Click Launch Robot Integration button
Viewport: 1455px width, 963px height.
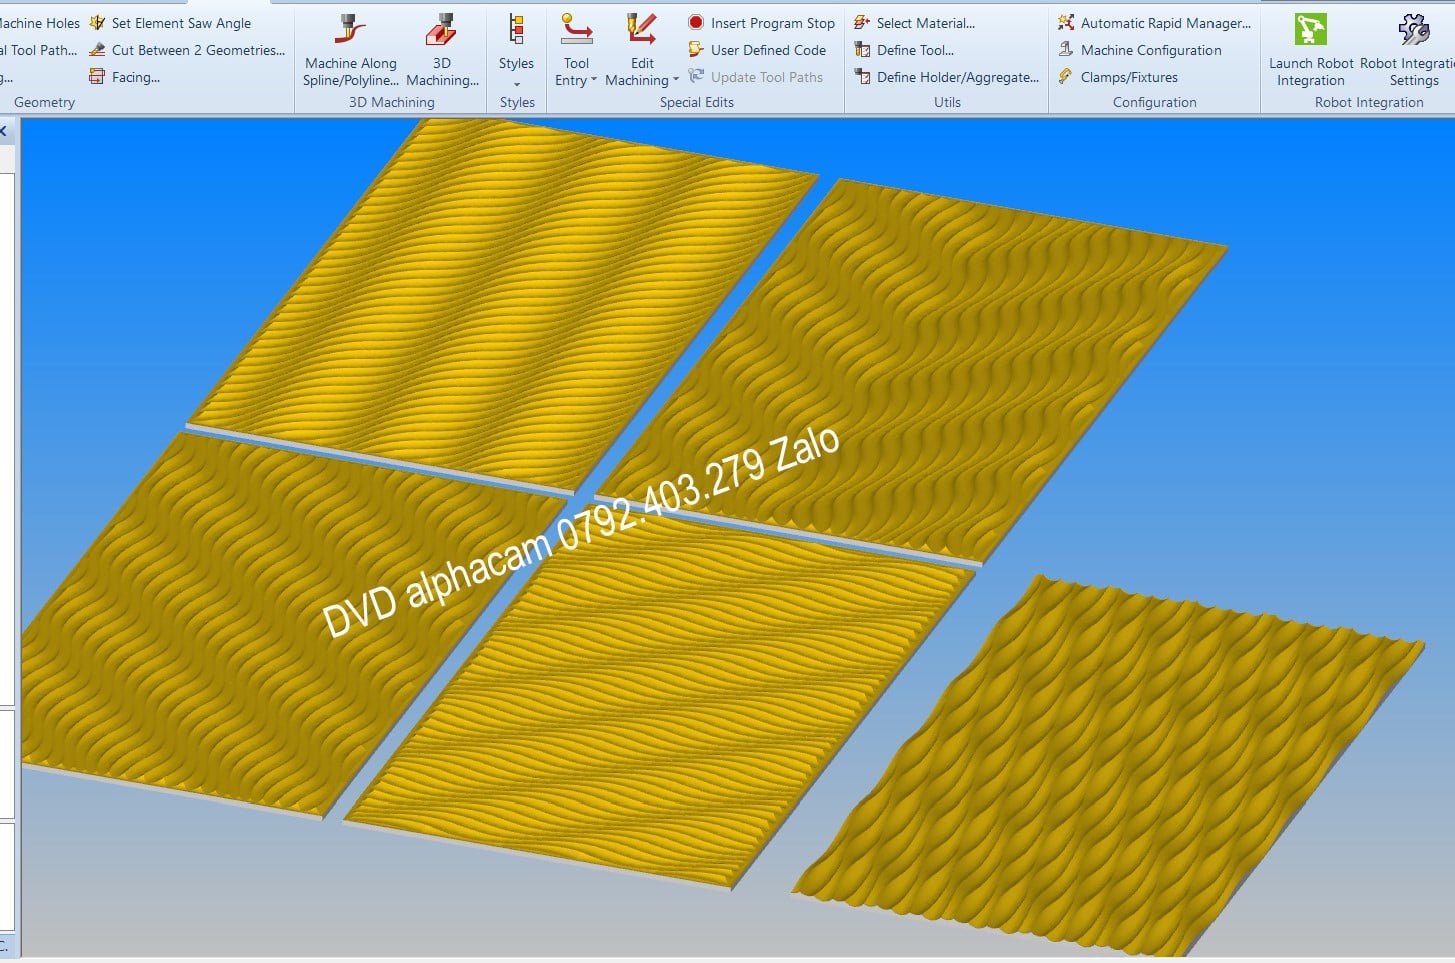click(1310, 52)
